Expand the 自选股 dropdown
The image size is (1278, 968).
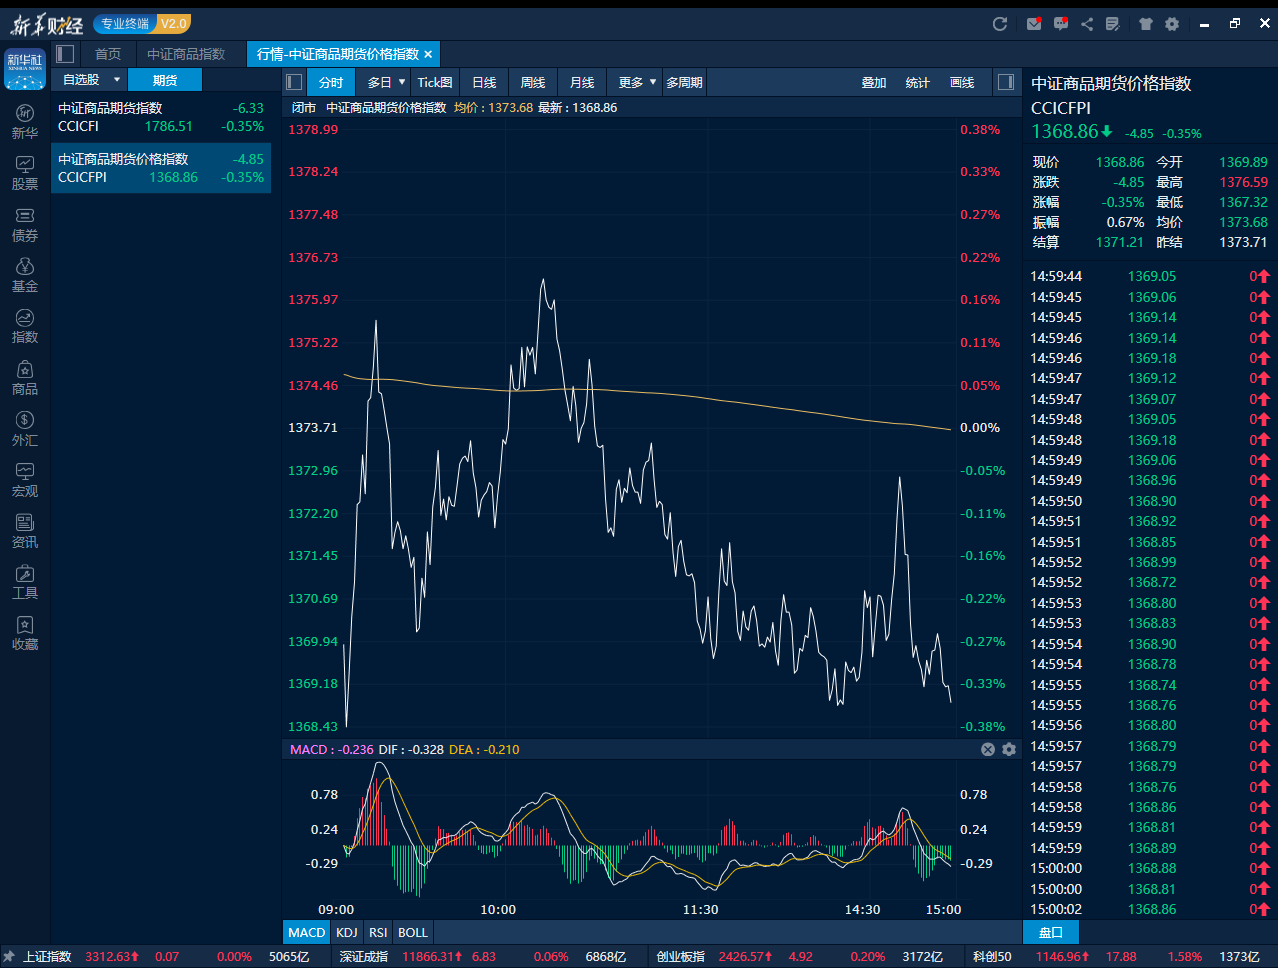pyautogui.click(x=116, y=80)
